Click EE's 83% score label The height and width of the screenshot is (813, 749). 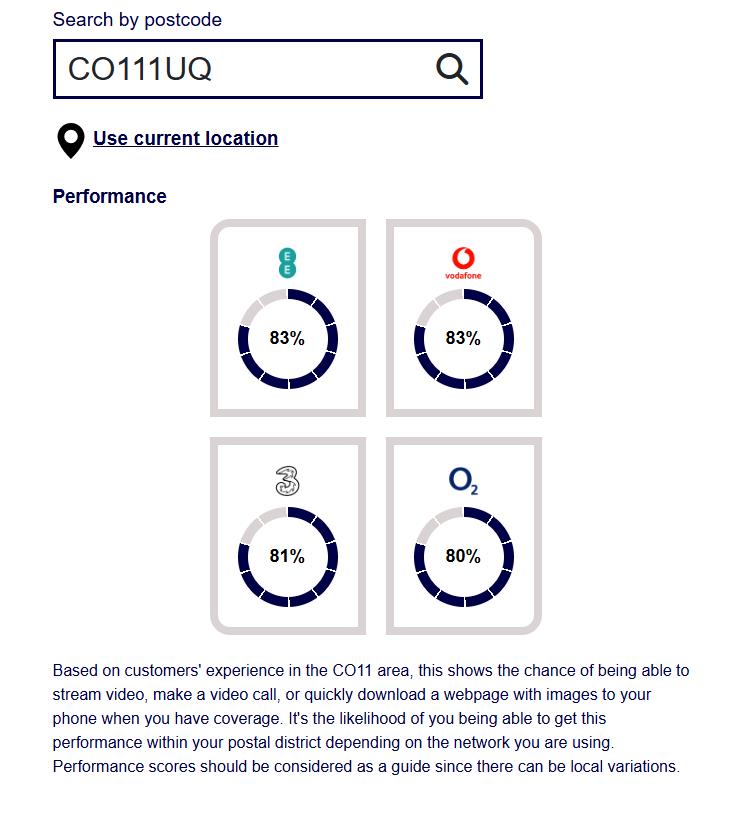tap(287, 338)
